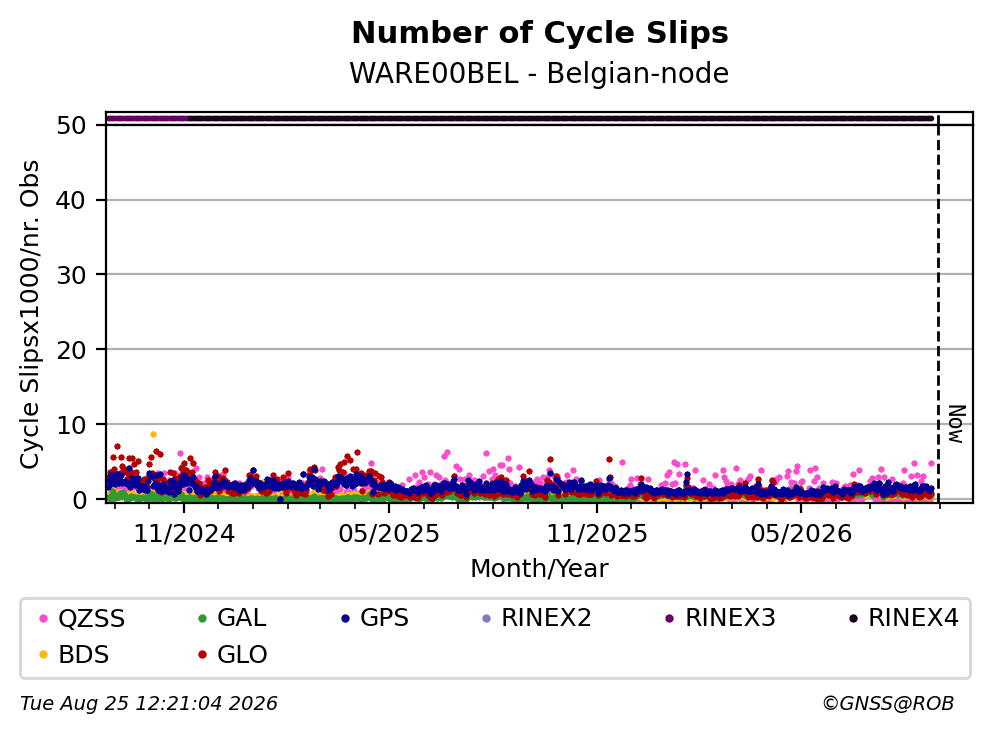This screenshot has width=993, height=734.
Task: Click the RINEX3 purple legend marker
Action: click(670, 618)
